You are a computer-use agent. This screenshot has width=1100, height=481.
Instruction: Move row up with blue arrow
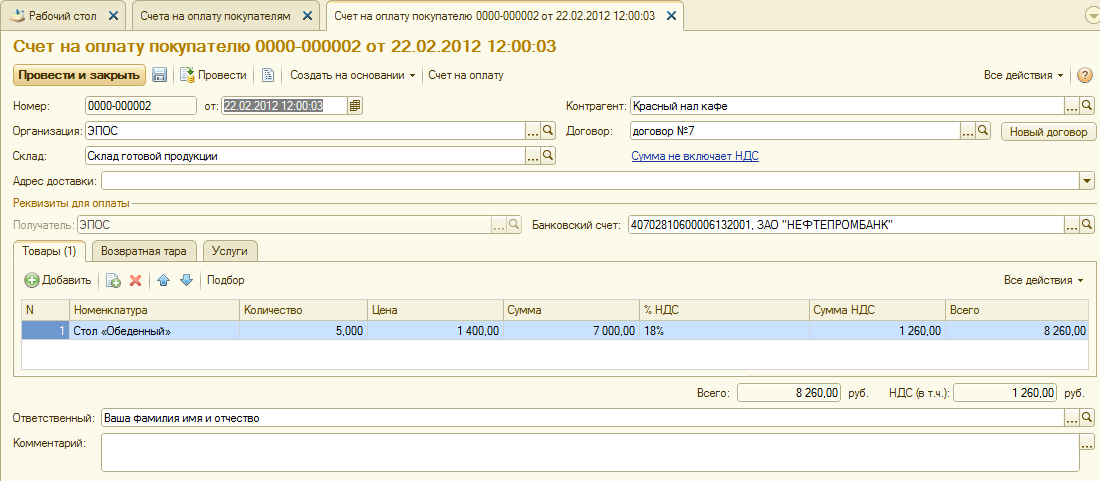pyautogui.click(x=163, y=280)
